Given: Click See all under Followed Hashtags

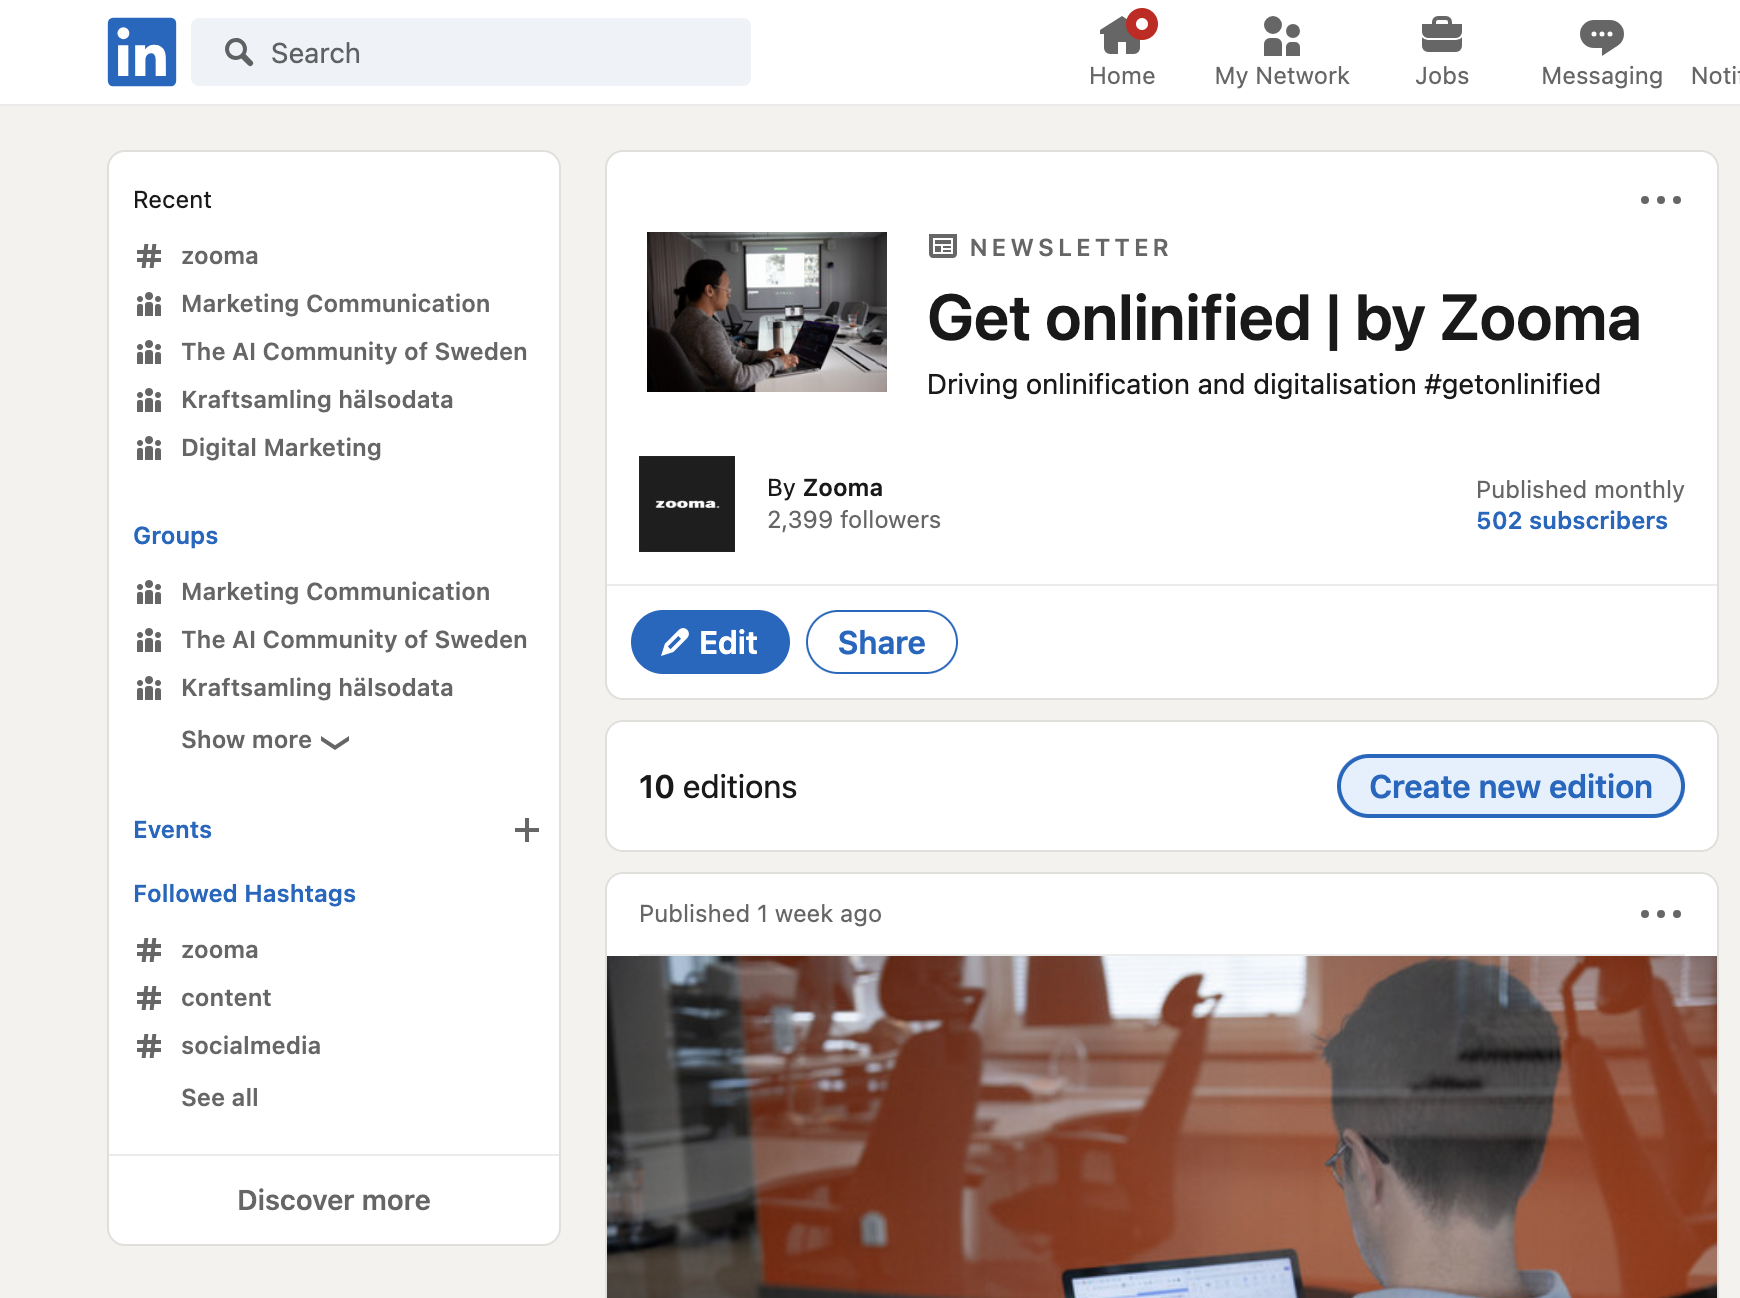Looking at the screenshot, I should [219, 1097].
